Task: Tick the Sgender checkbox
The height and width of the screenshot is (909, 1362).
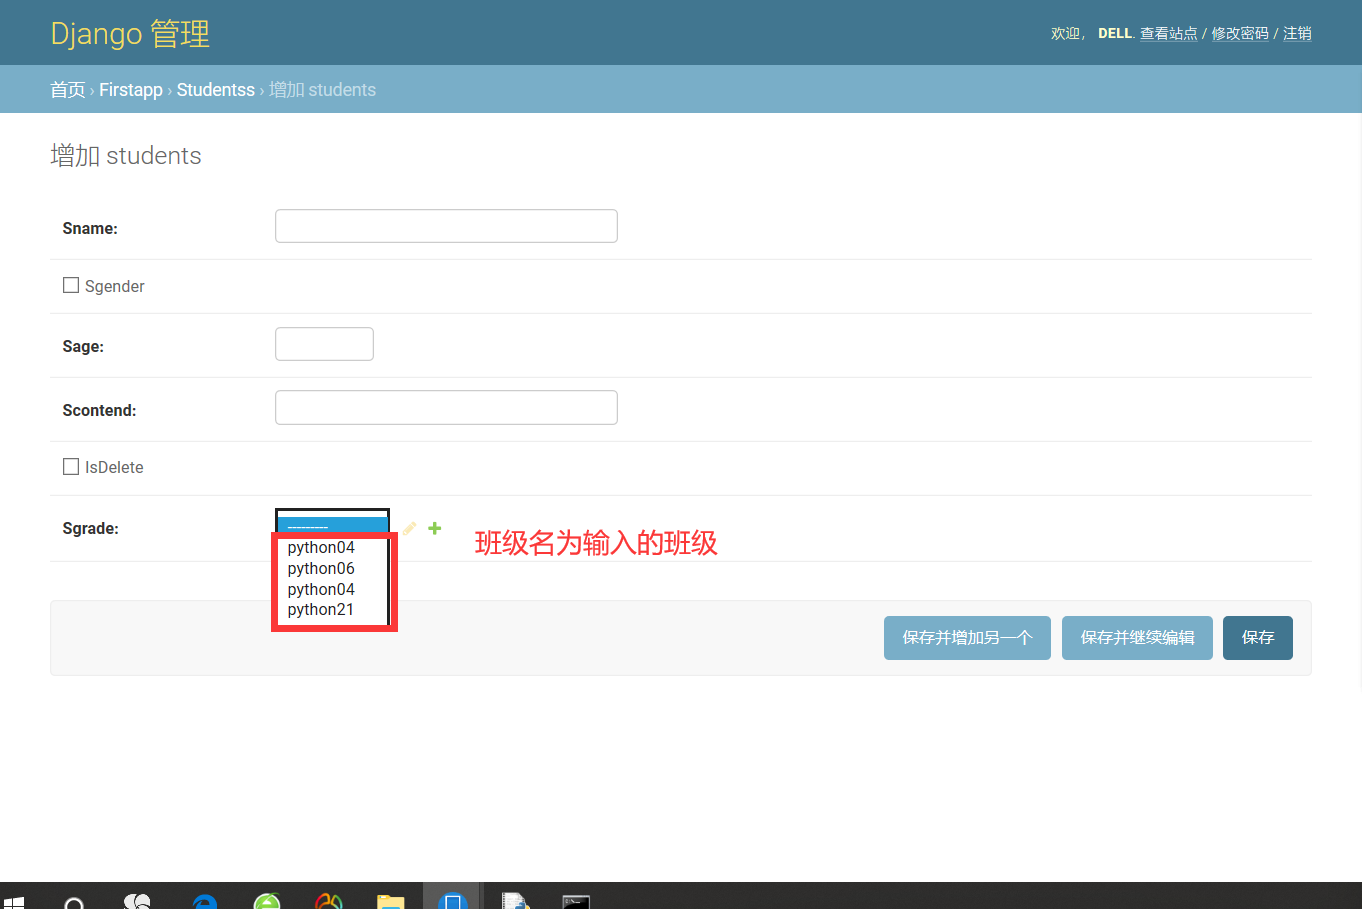Action: [x=71, y=285]
